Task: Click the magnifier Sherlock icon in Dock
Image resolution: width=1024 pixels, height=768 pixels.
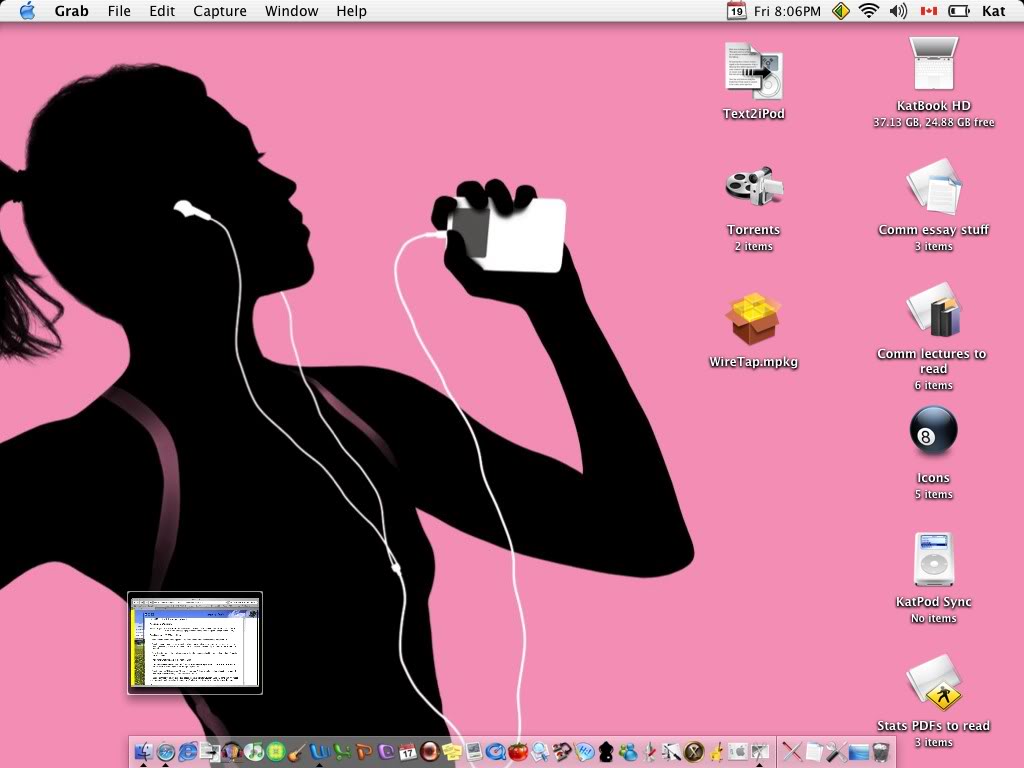Action: (540, 752)
